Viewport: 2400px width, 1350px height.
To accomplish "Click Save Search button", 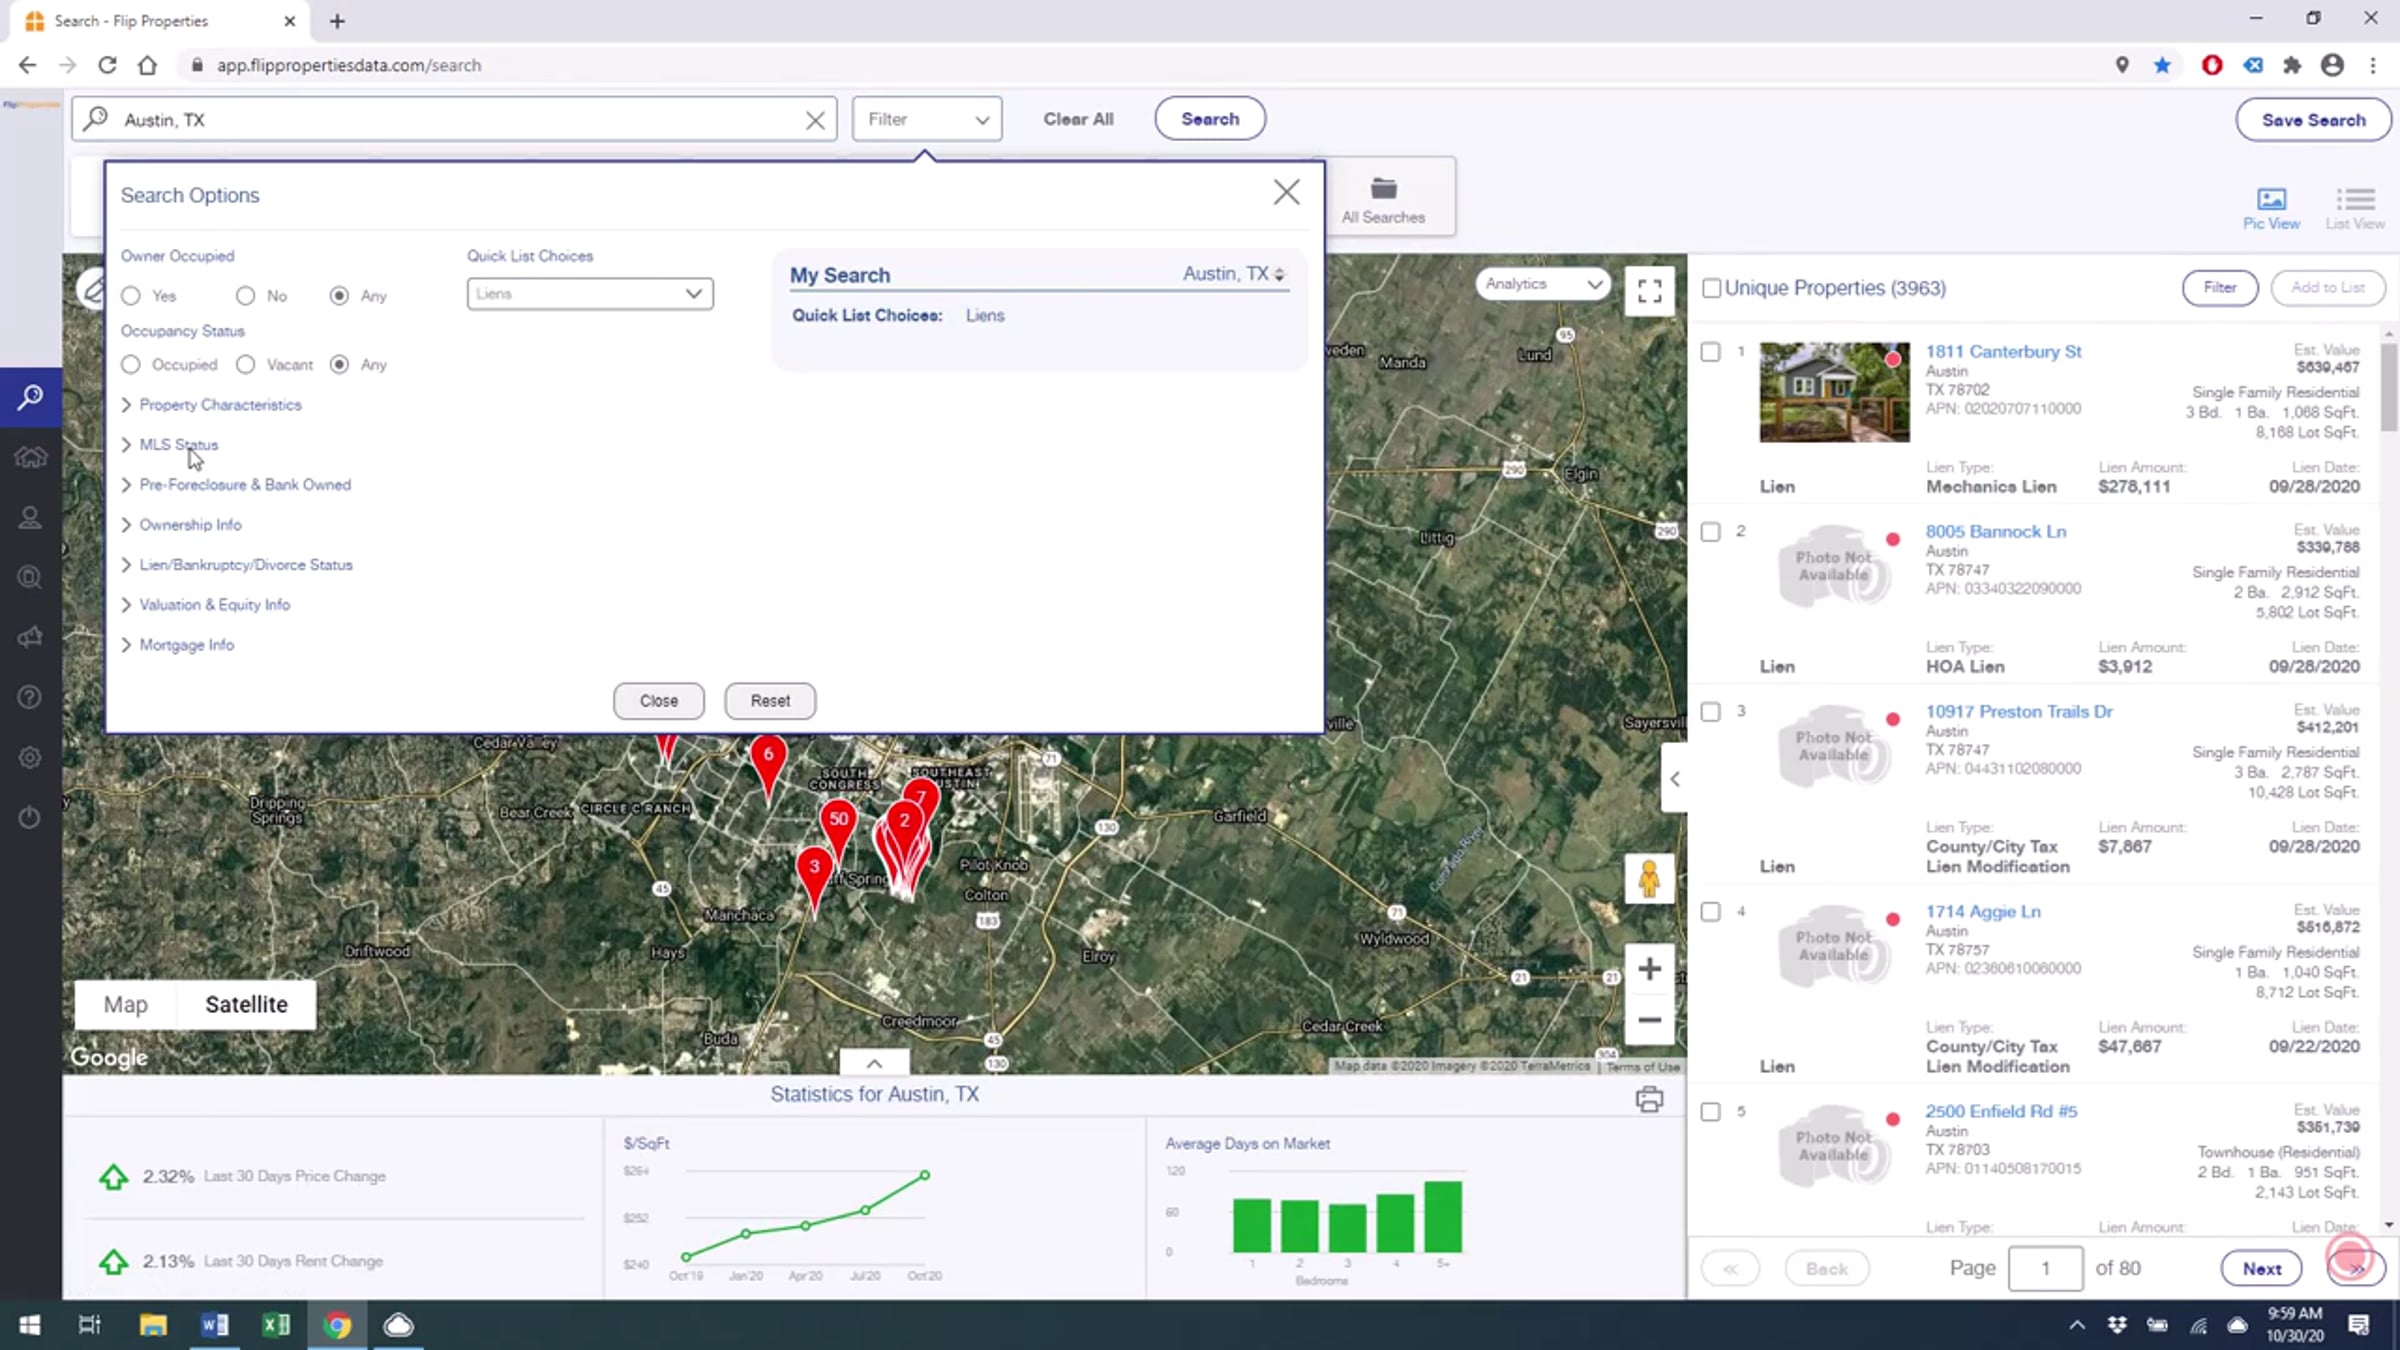I will click(x=2313, y=120).
